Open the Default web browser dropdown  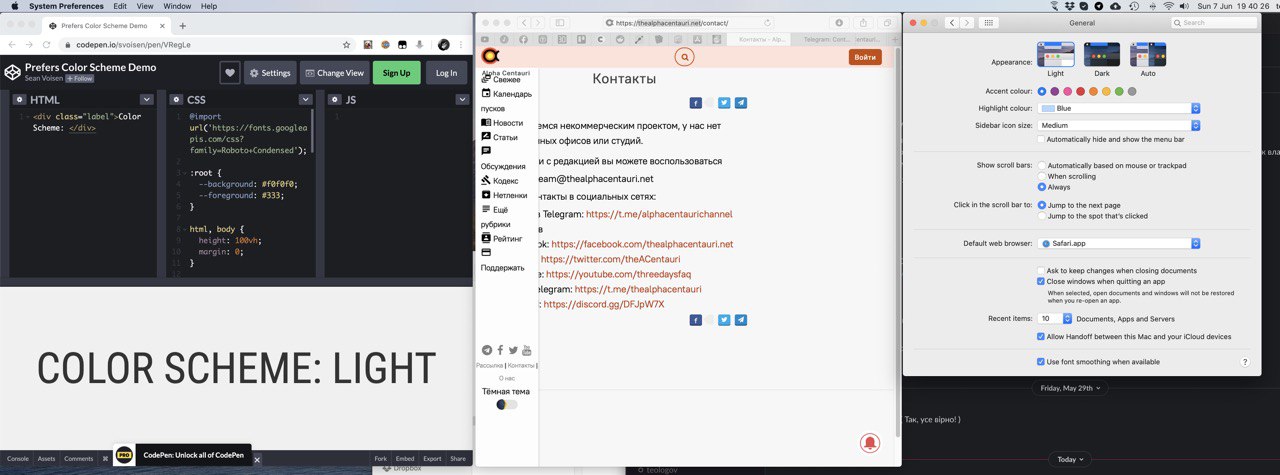pos(1119,243)
